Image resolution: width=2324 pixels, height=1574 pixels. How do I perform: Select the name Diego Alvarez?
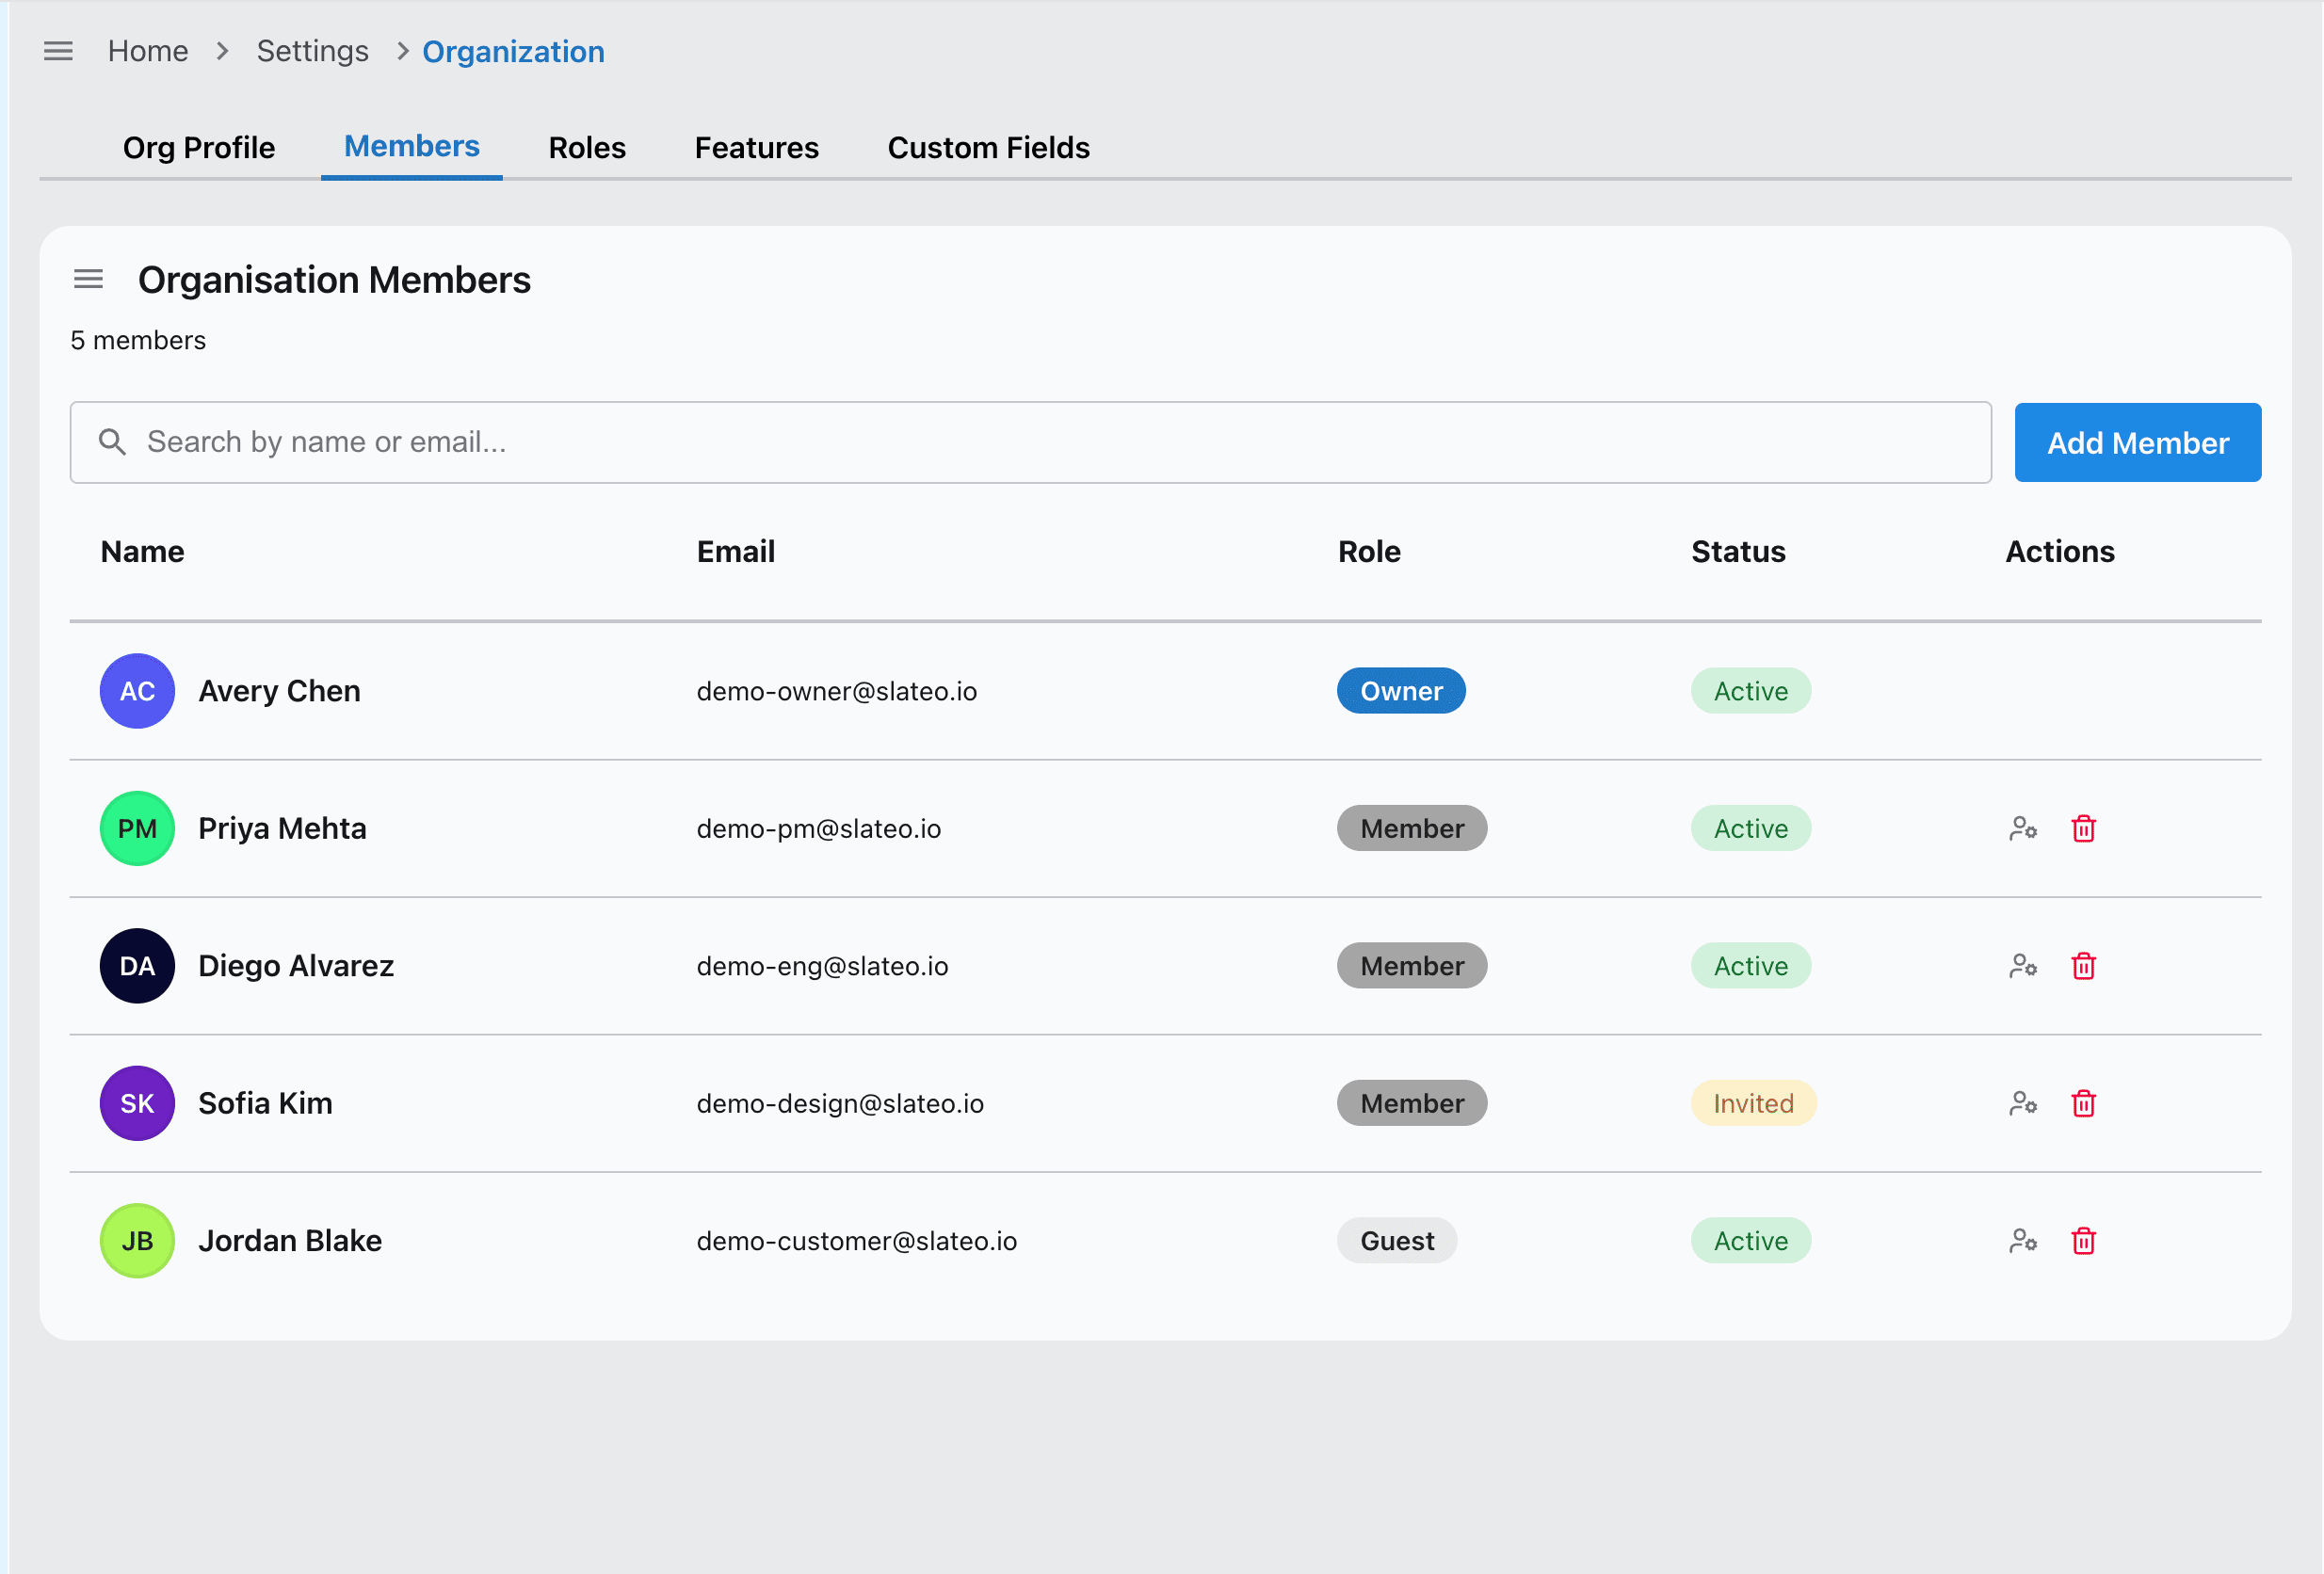click(296, 966)
